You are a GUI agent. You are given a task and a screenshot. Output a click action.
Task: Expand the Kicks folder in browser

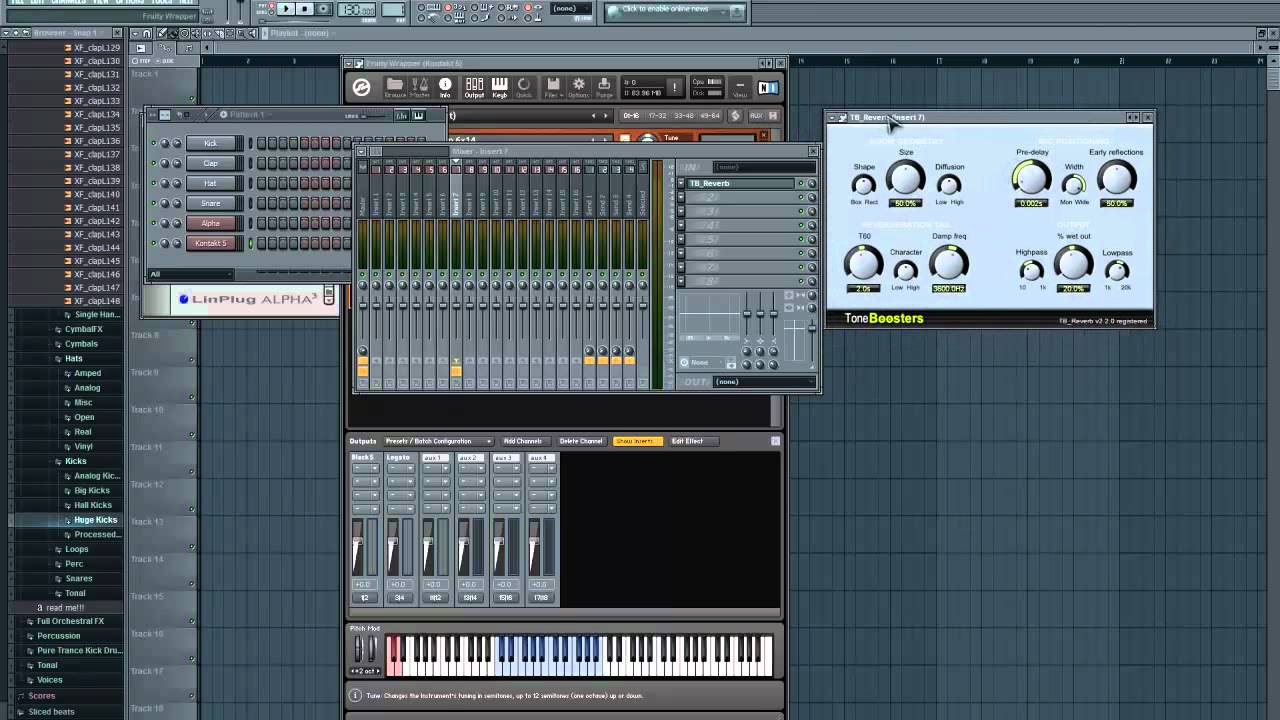[x=76, y=461]
